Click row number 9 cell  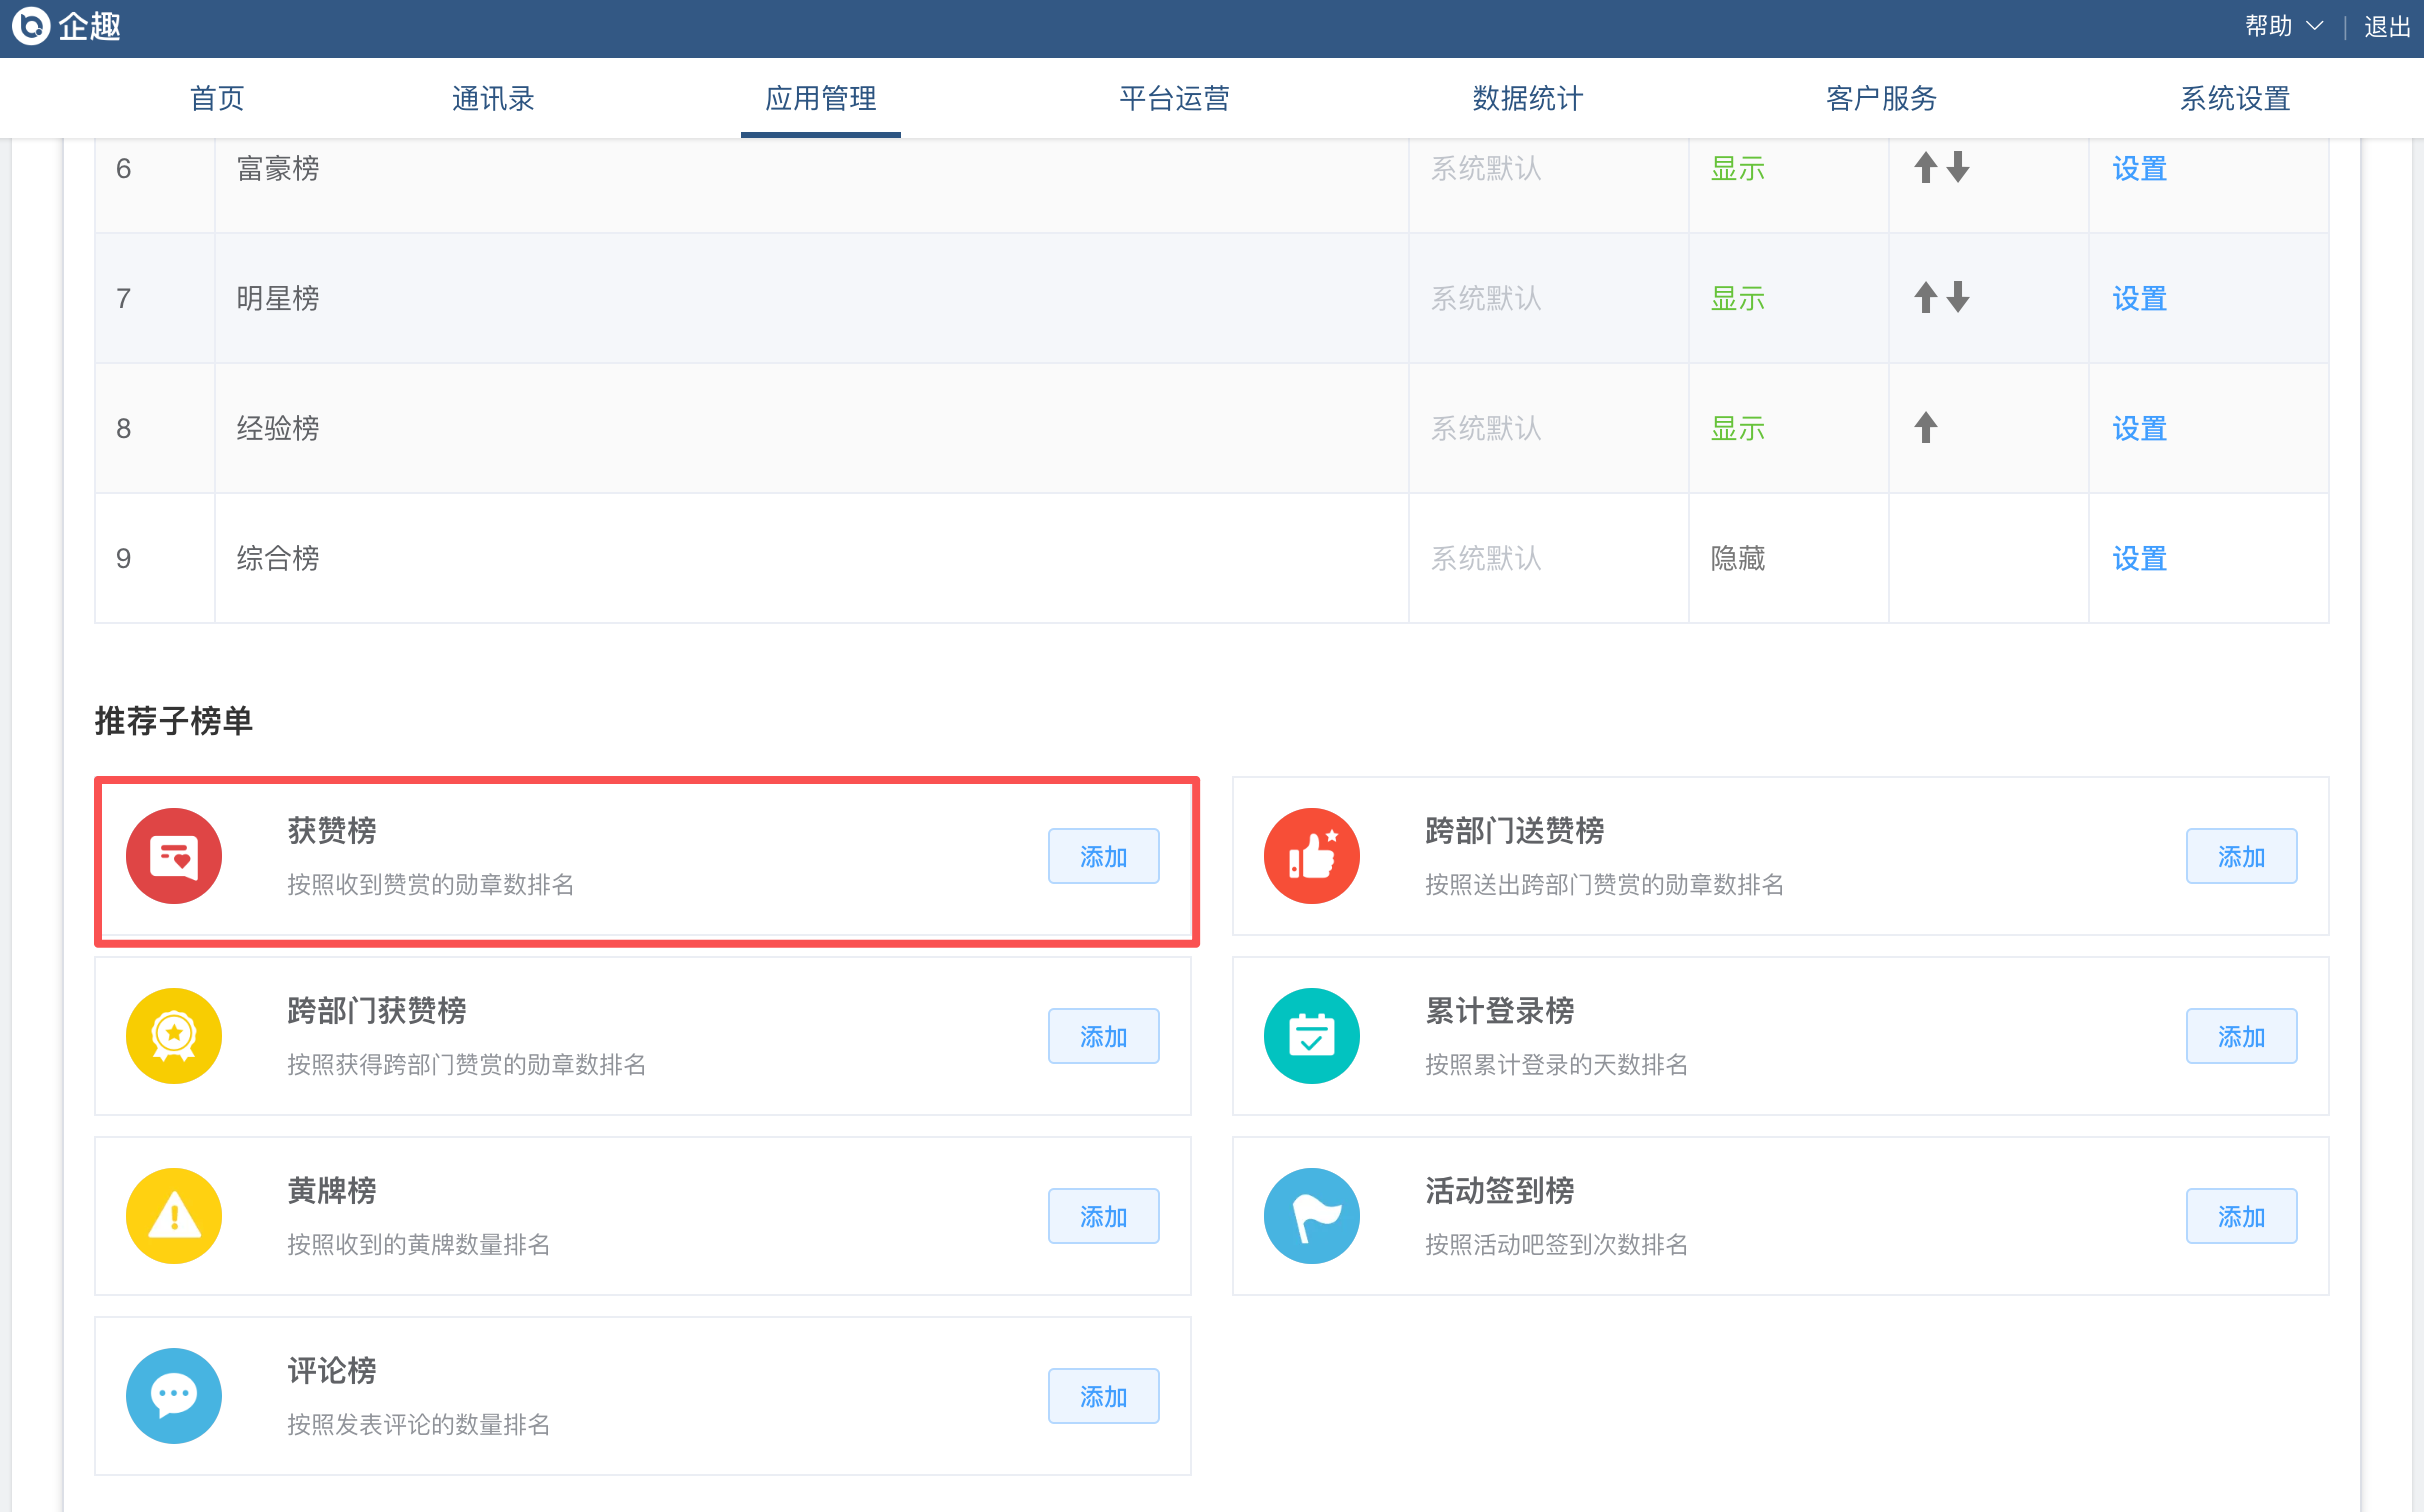[x=155, y=558]
